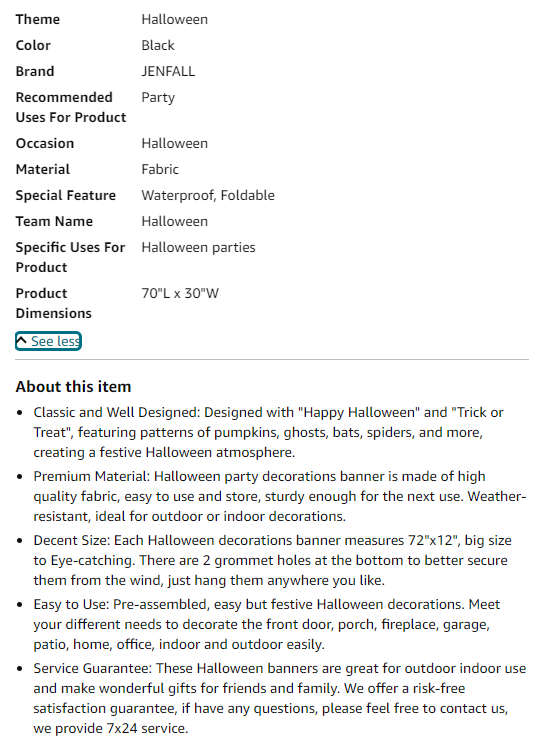Image resolution: width=550 pixels, height=748 pixels.
Task: Select the Waterproof, Foldable special feature text
Action: pos(208,196)
